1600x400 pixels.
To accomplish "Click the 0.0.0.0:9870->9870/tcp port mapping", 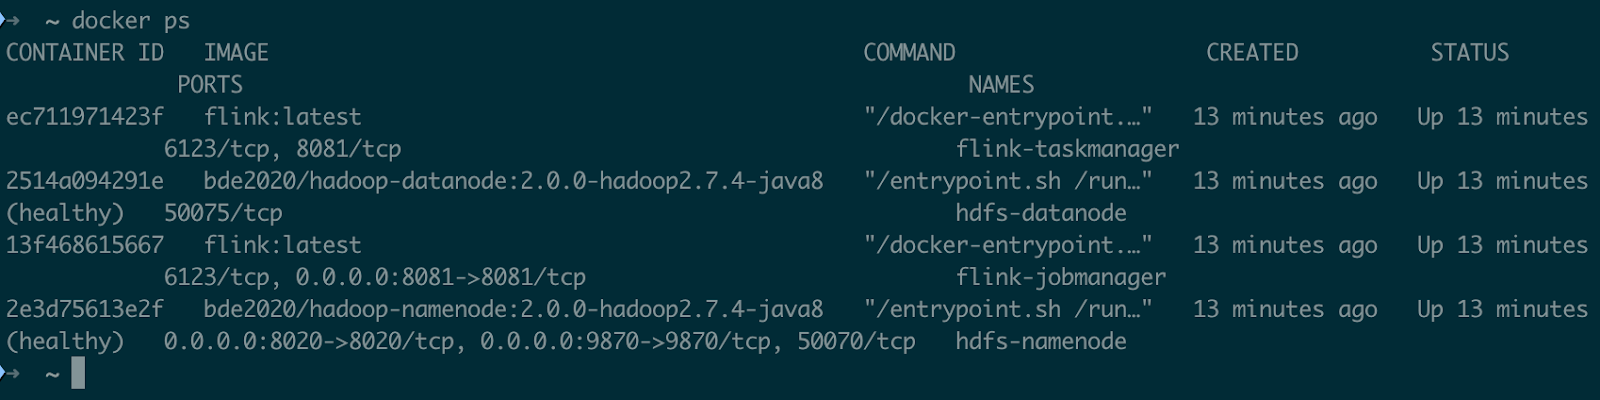I will click(625, 341).
